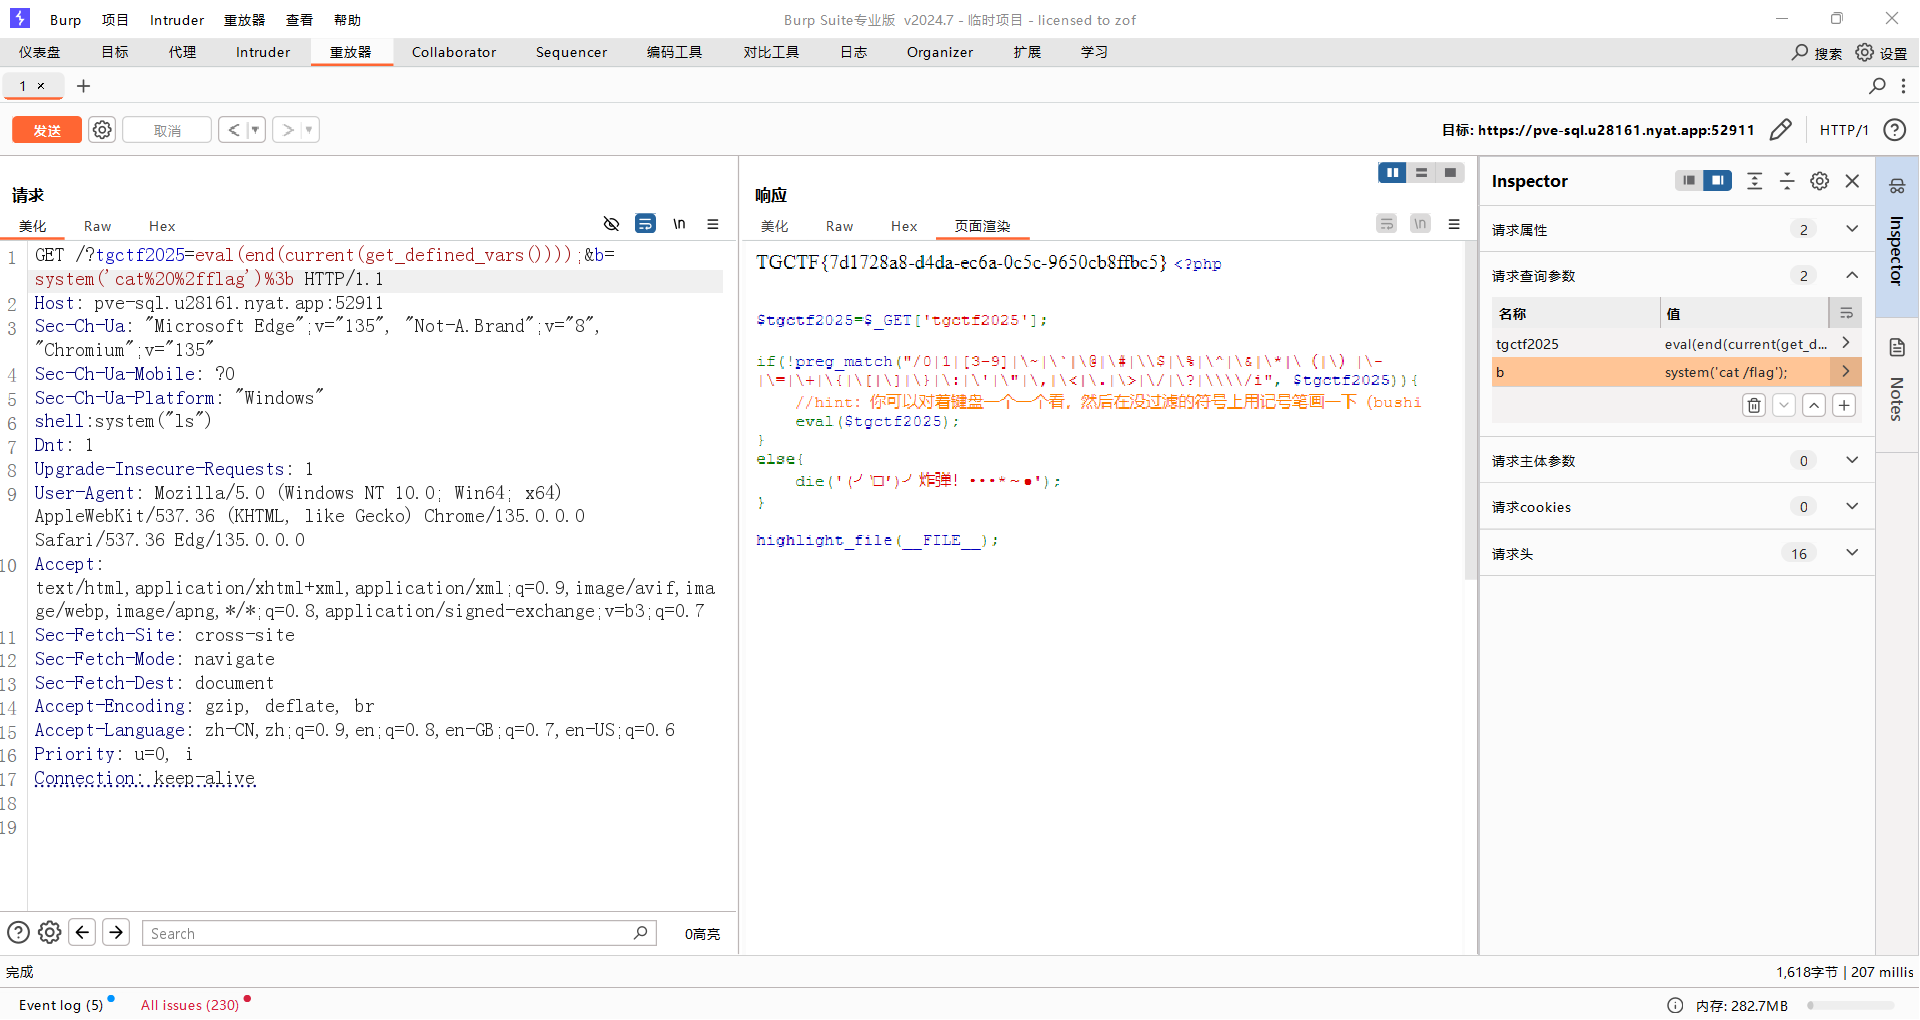Image resolution: width=1920 pixels, height=1020 pixels.
Task: Open response editor hamburger menu
Action: [1454, 224]
